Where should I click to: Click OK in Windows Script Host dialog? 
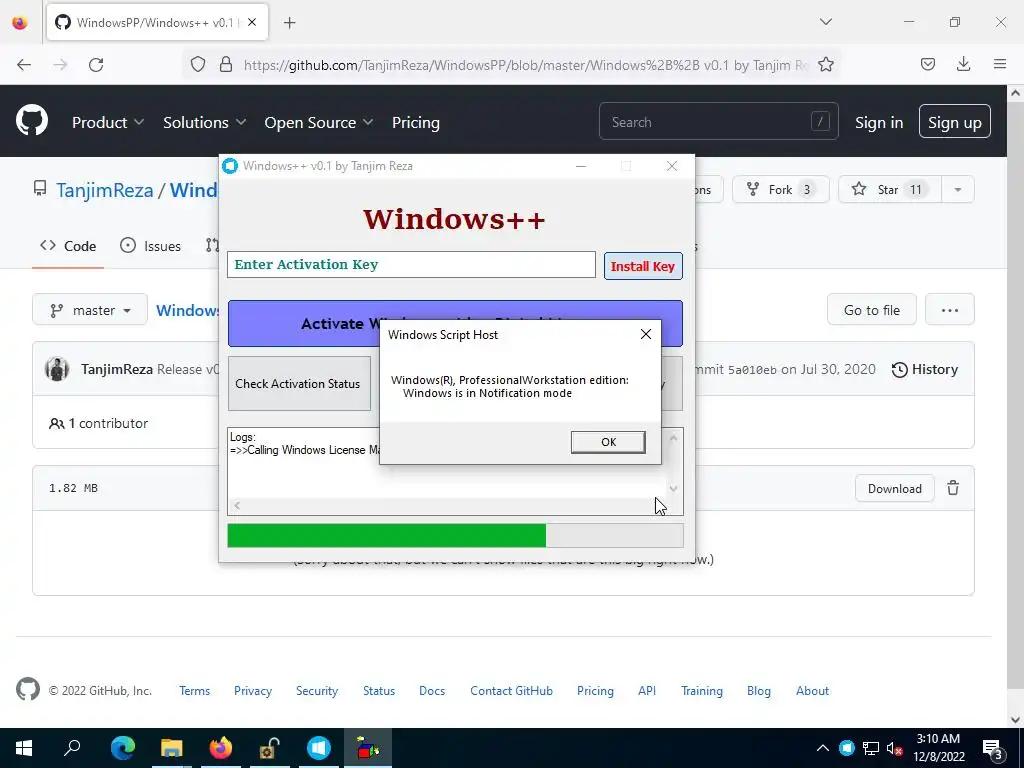608,442
